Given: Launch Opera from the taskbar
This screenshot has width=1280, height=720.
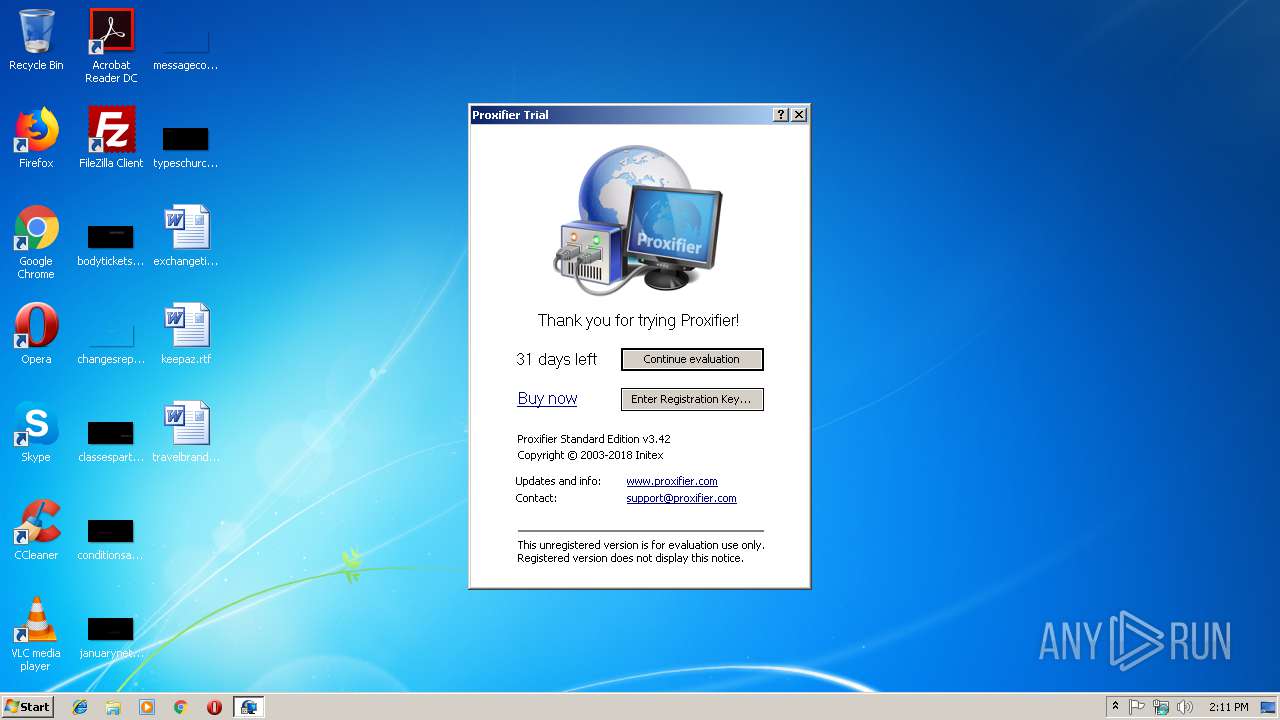Looking at the screenshot, I should [x=214, y=707].
